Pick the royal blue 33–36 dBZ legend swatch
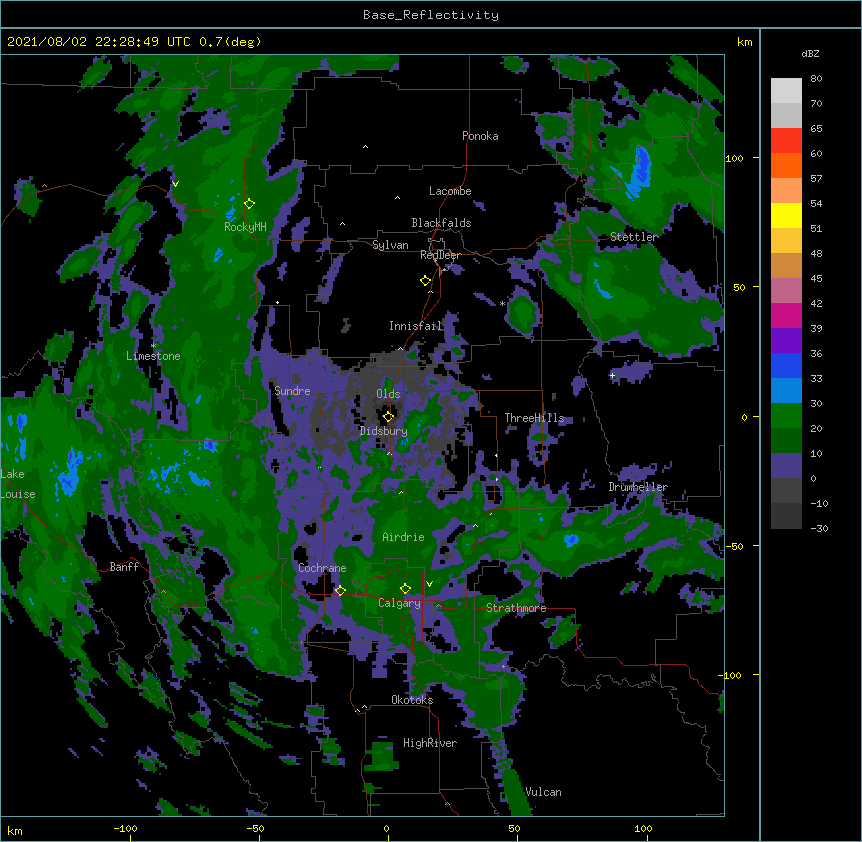This screenshot has width=862, height=842. point(786,365)
